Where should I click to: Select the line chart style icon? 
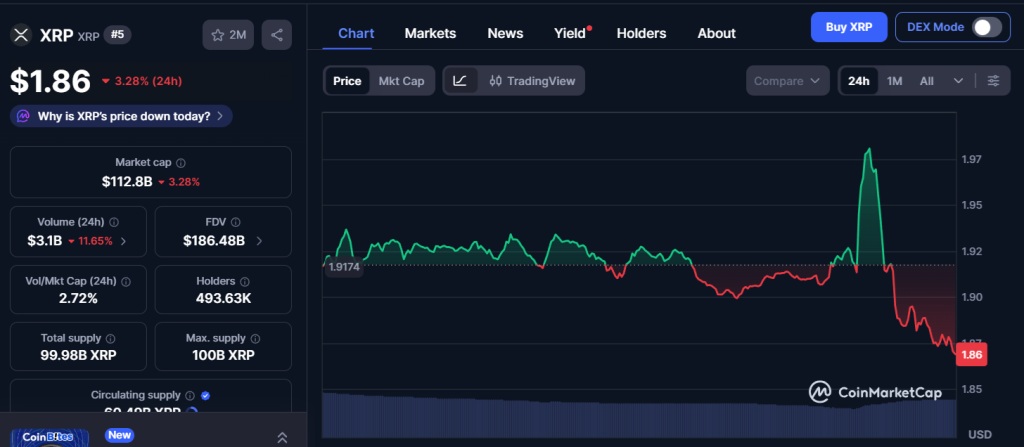coord(460,81)
